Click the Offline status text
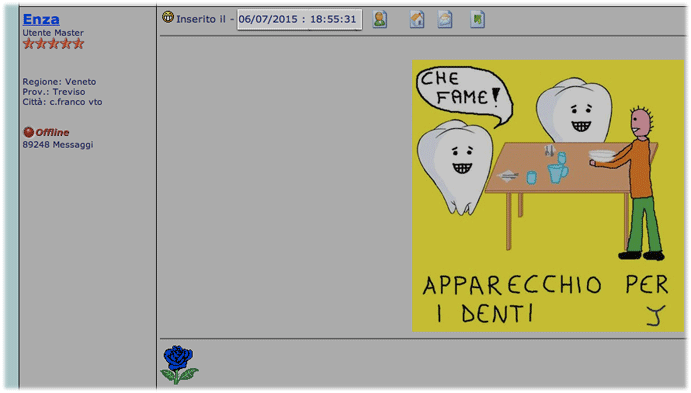 click(52, 132)
